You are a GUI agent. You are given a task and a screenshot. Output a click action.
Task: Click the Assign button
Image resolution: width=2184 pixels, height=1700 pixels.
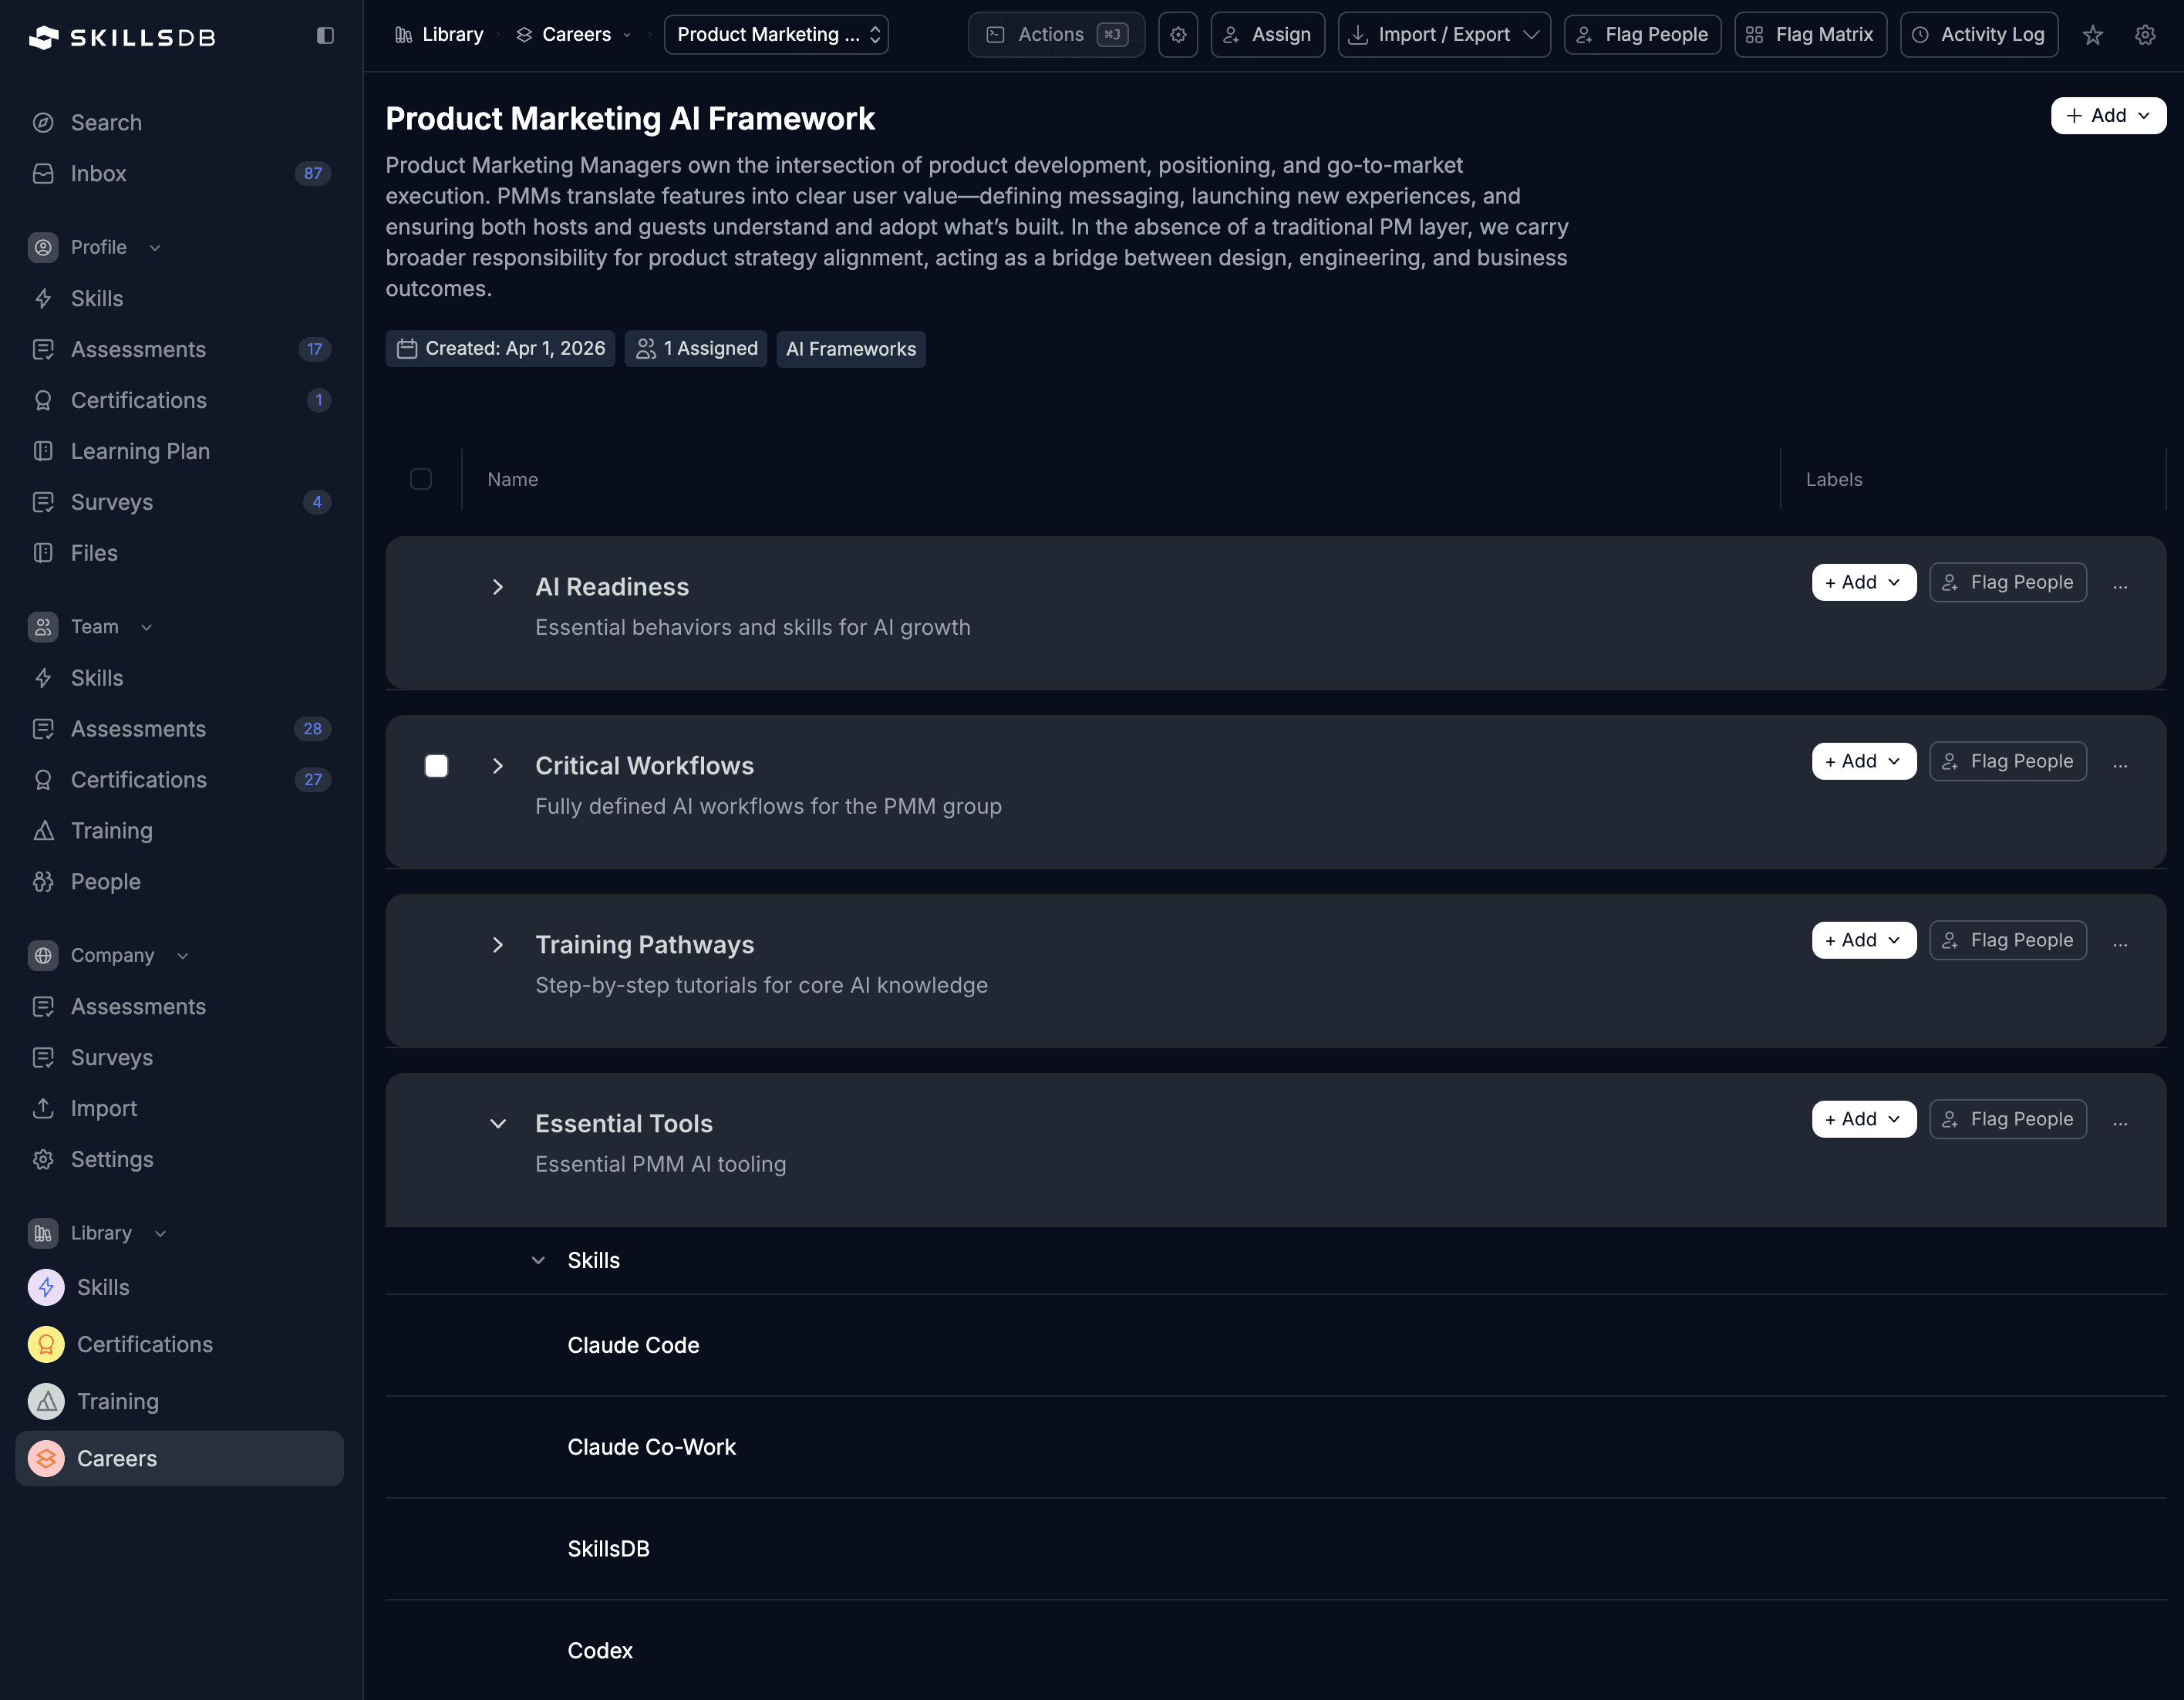coord(1267,34)
